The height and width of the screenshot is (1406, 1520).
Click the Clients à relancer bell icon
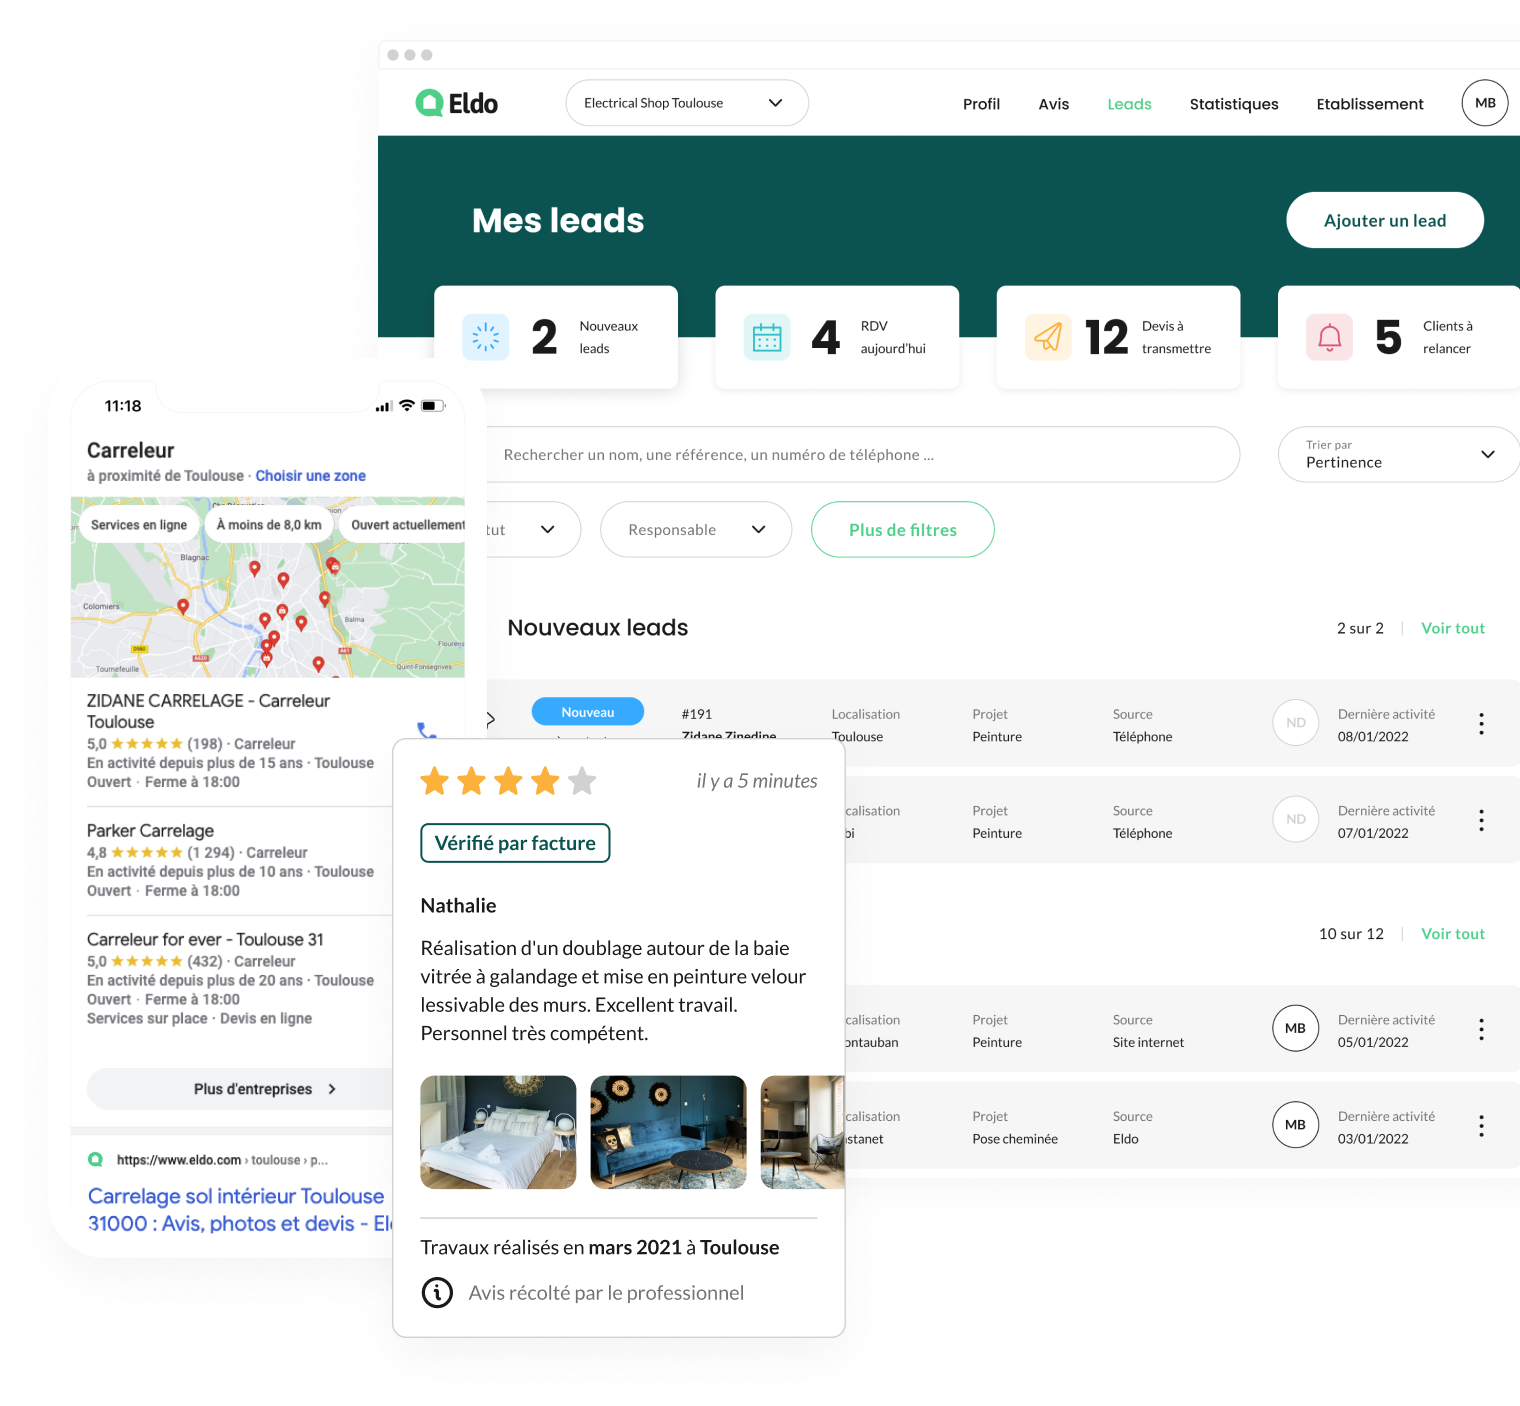1329,338
